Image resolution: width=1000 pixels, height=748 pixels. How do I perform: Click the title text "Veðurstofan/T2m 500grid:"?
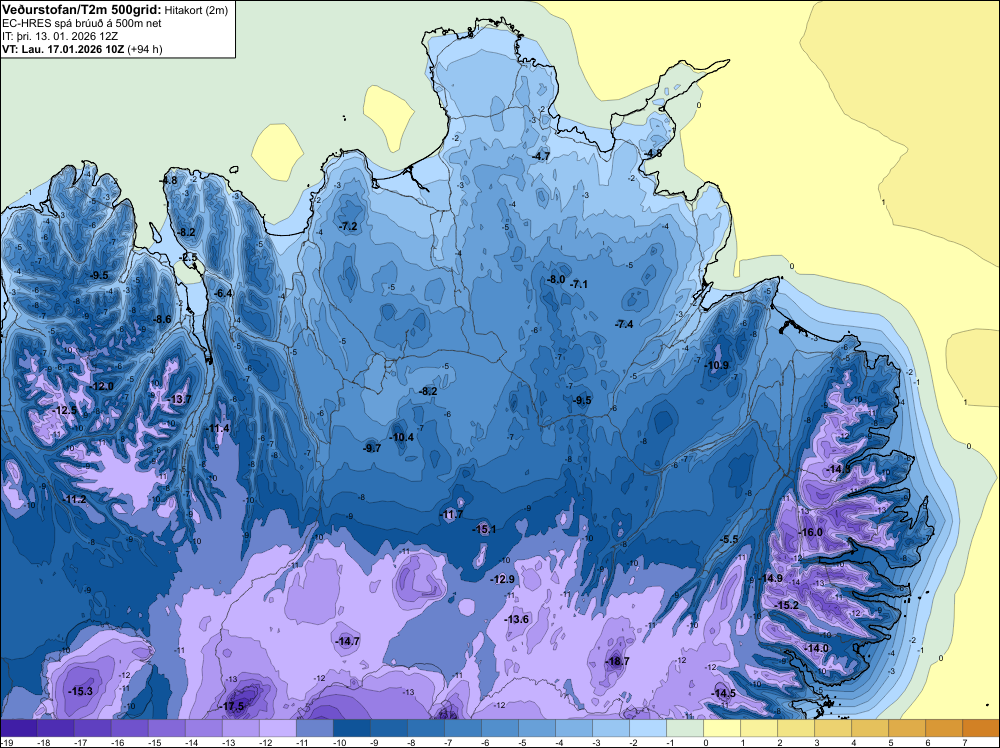(x=82, y=10)
